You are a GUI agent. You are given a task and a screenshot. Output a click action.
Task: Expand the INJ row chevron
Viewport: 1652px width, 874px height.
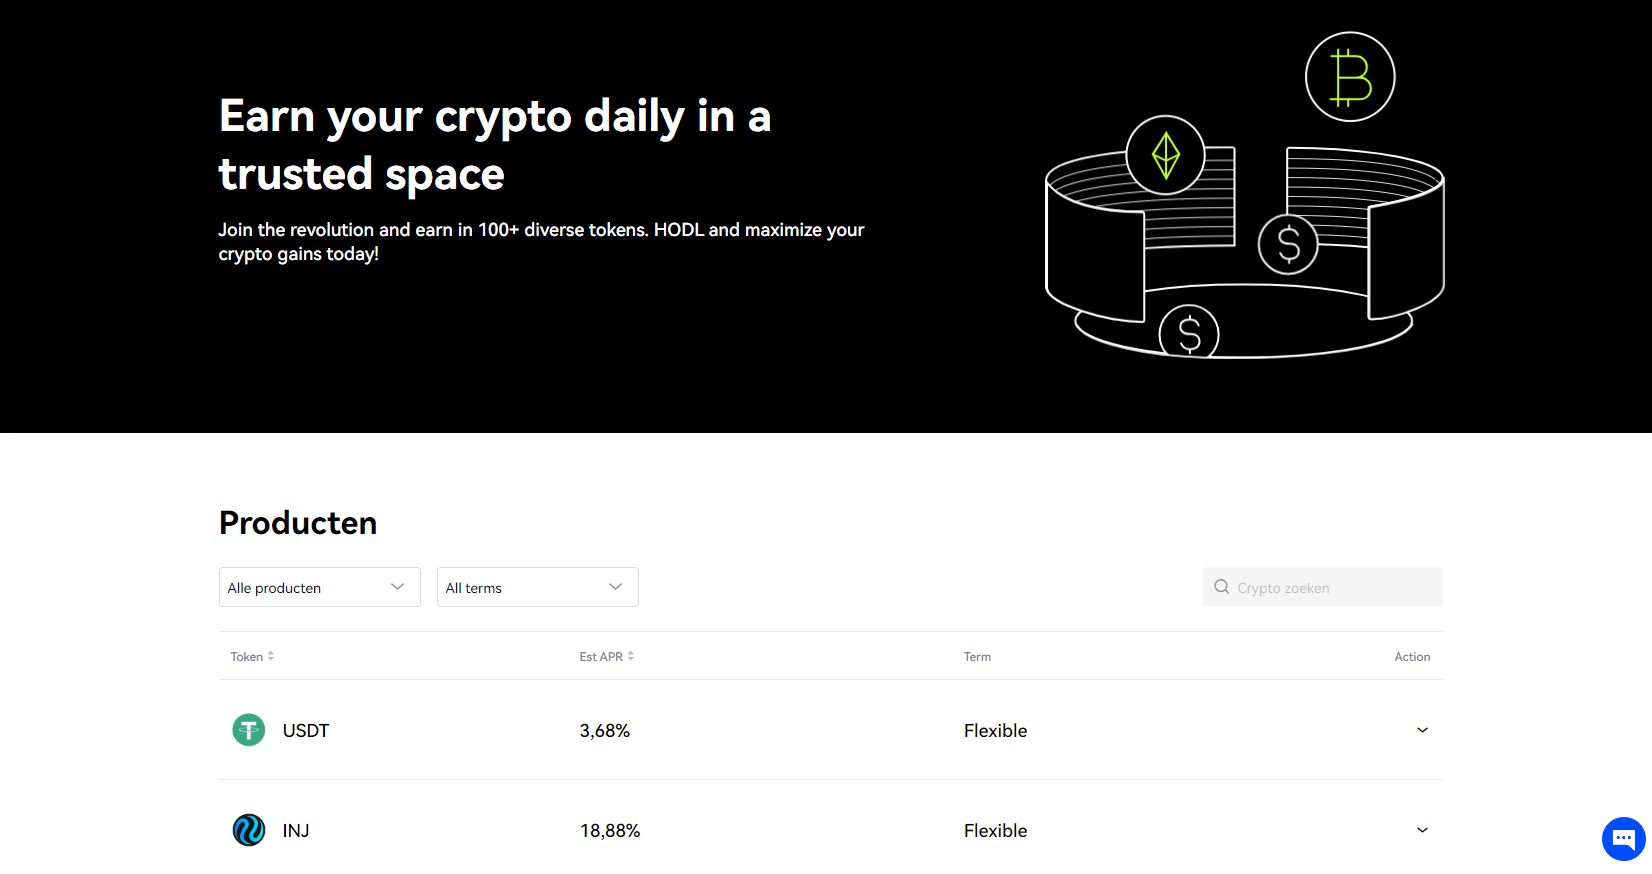tap(1422, 830)
